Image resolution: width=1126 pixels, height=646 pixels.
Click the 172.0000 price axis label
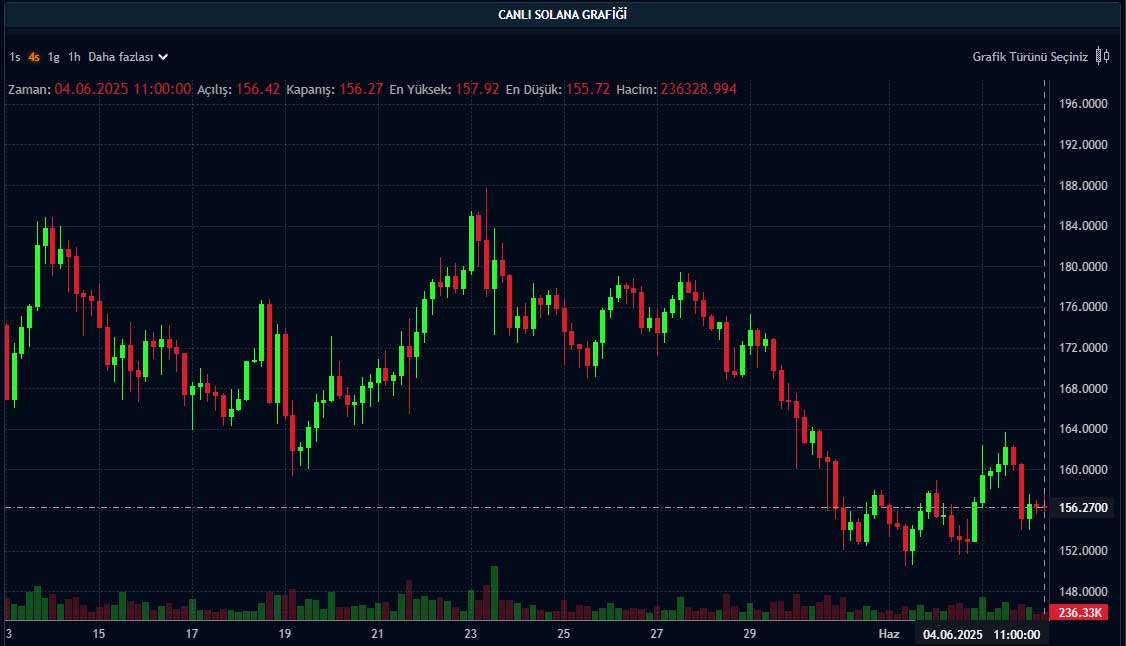point(1083,347)
